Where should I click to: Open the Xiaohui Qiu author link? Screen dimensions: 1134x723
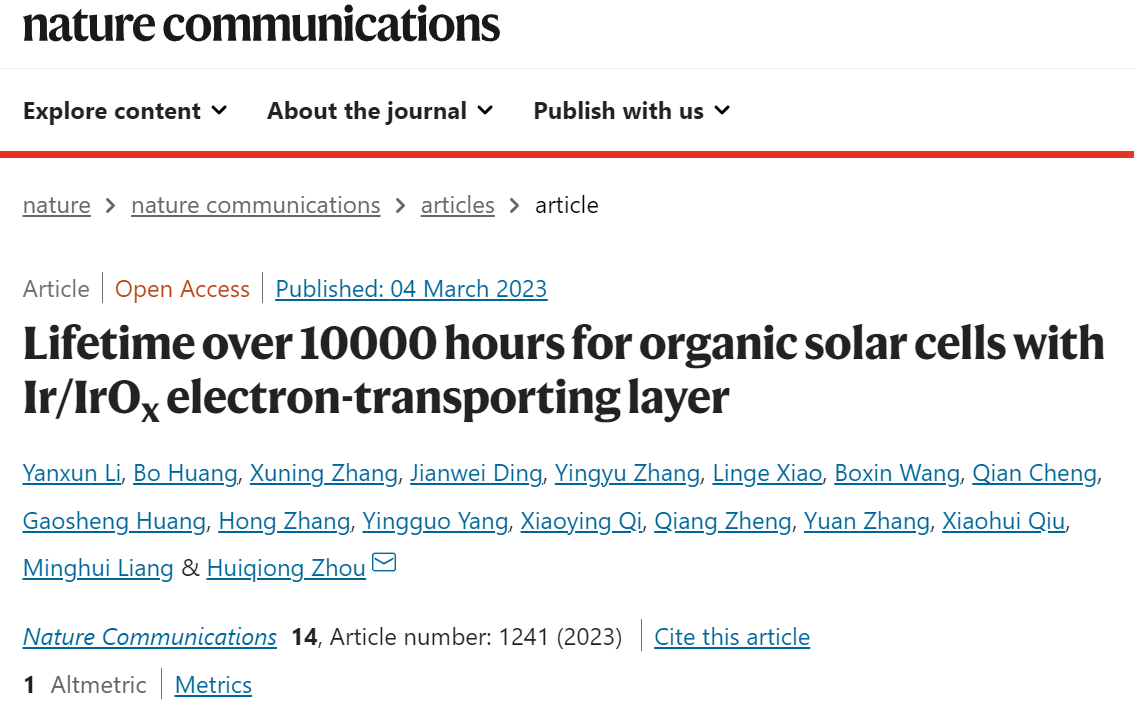point(1003,521)
